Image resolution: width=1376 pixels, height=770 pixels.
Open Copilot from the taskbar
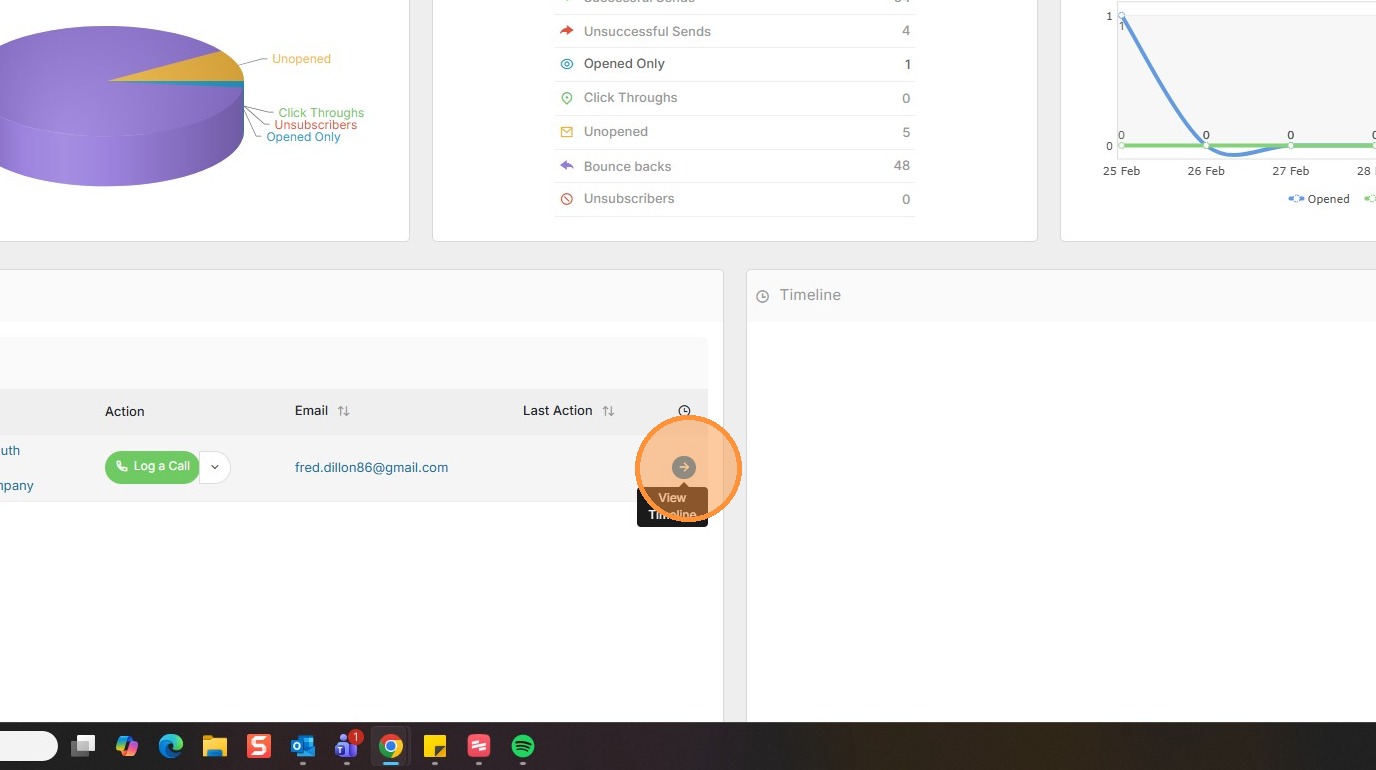pyautogui.click(x=127, y=746)
